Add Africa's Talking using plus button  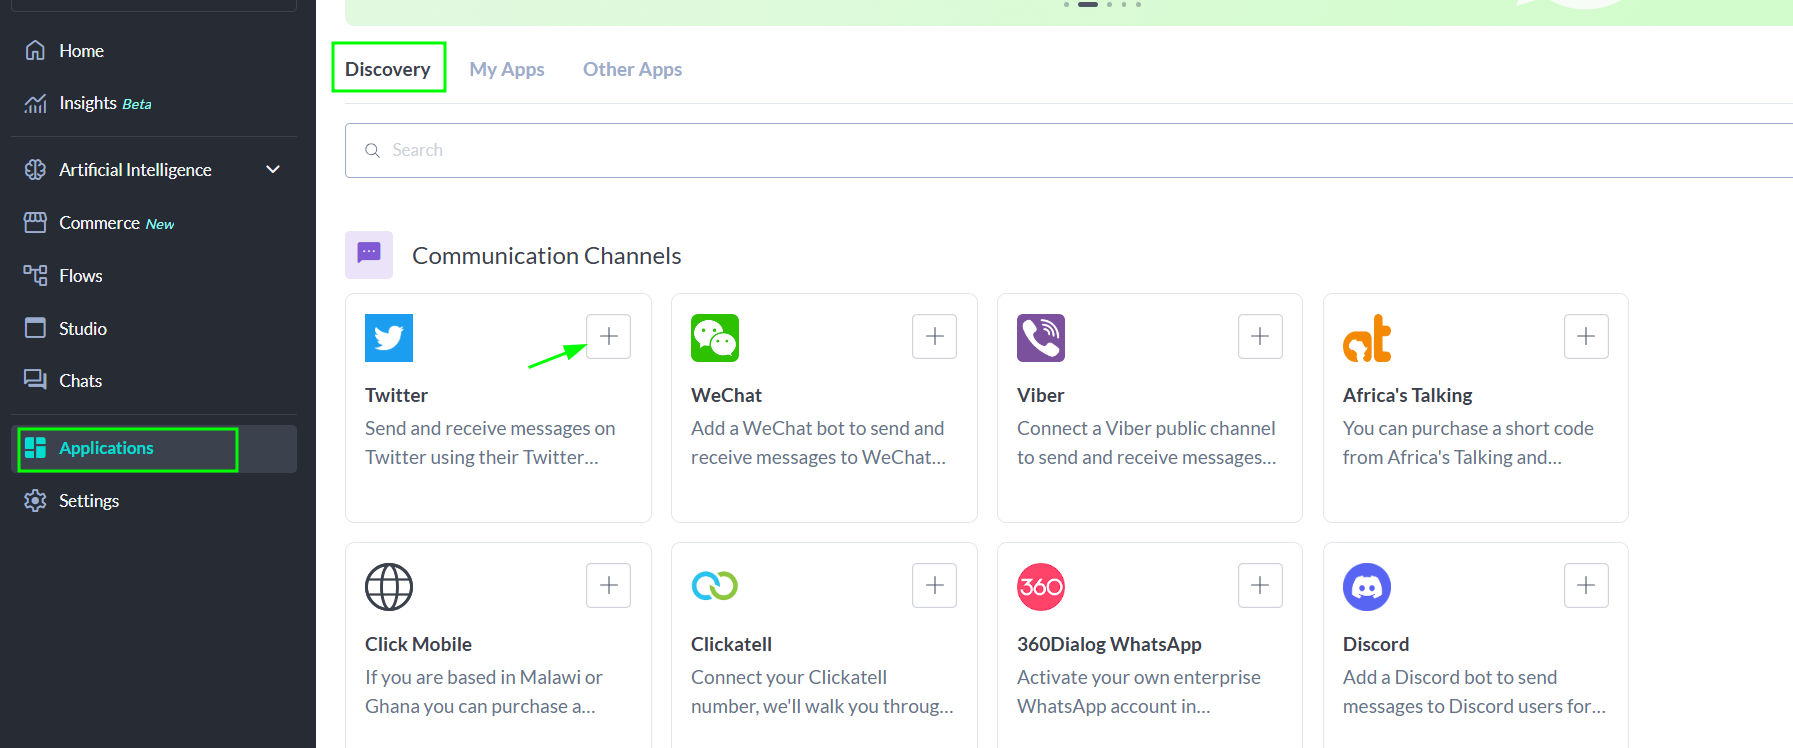(x=1586, y=336)
